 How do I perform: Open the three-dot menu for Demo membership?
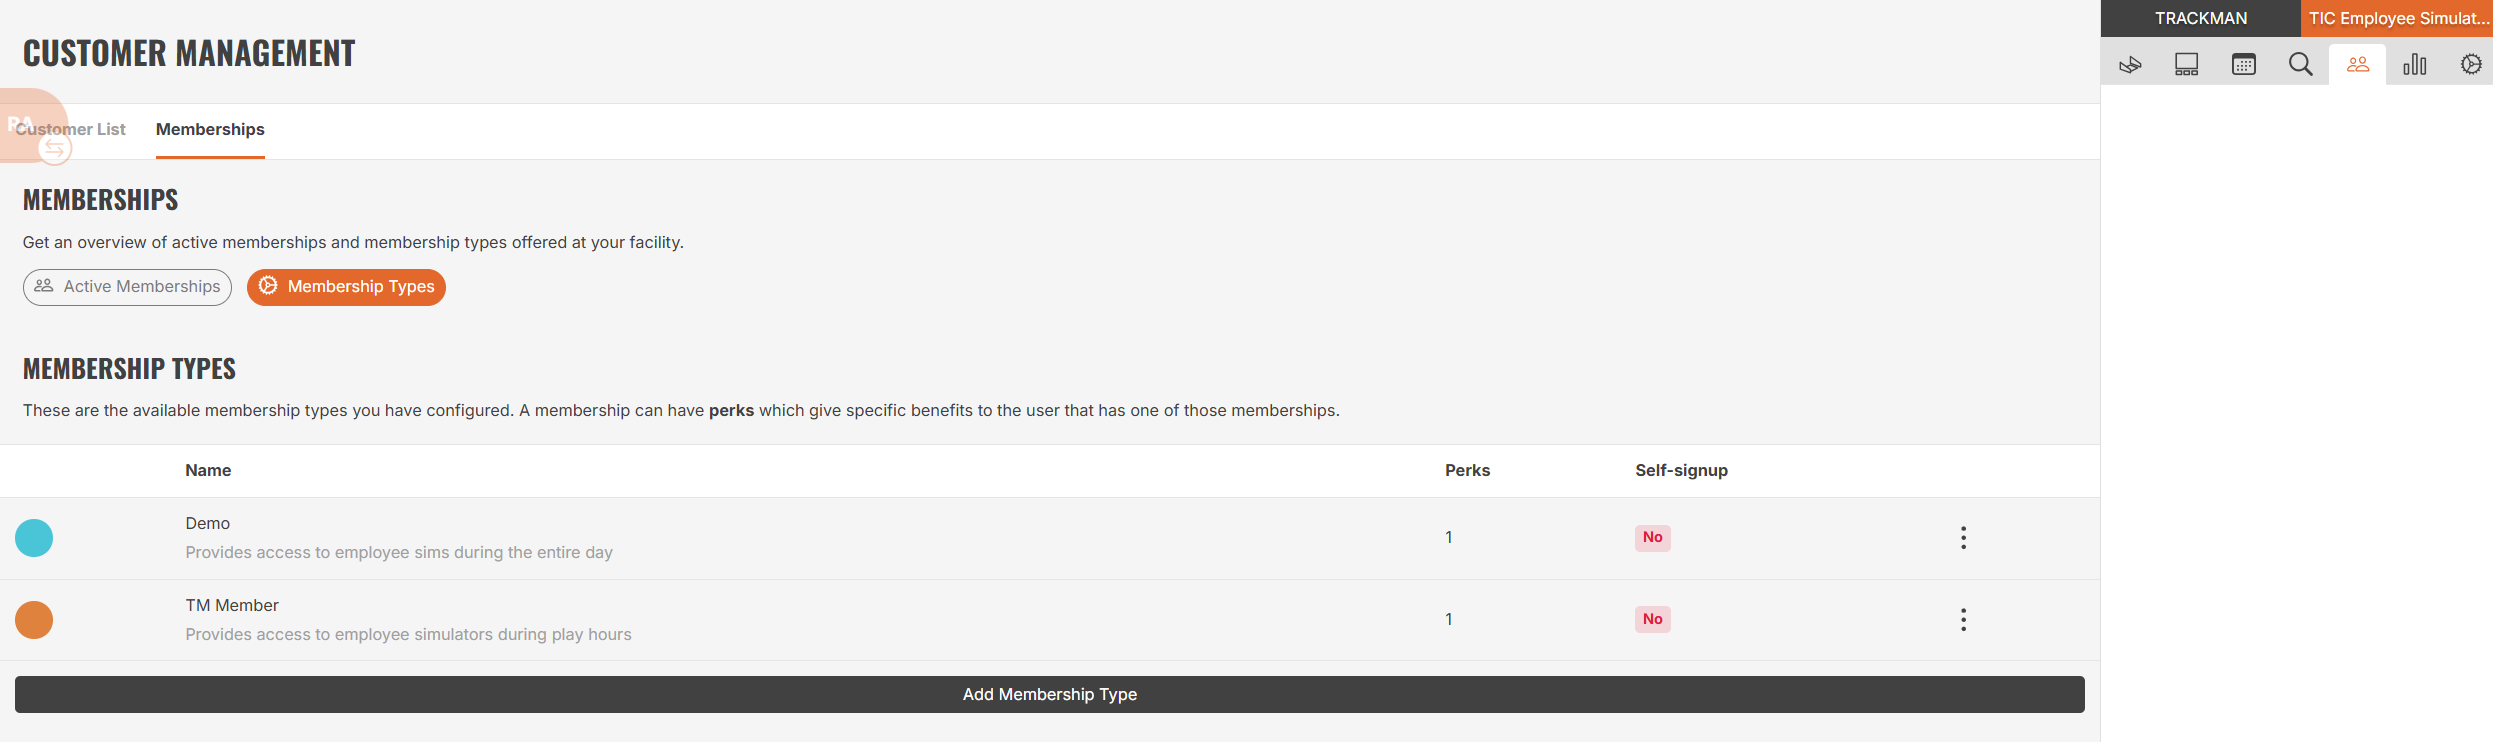click(1964, 538)
